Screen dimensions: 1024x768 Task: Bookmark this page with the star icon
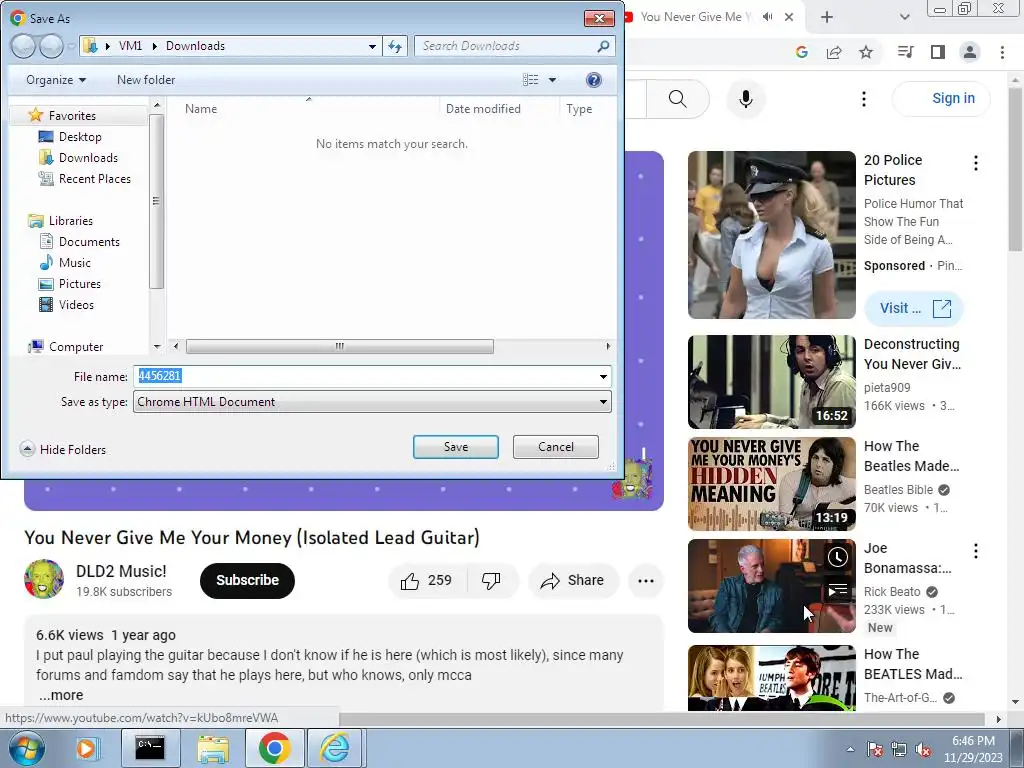(x=866, y=52)
